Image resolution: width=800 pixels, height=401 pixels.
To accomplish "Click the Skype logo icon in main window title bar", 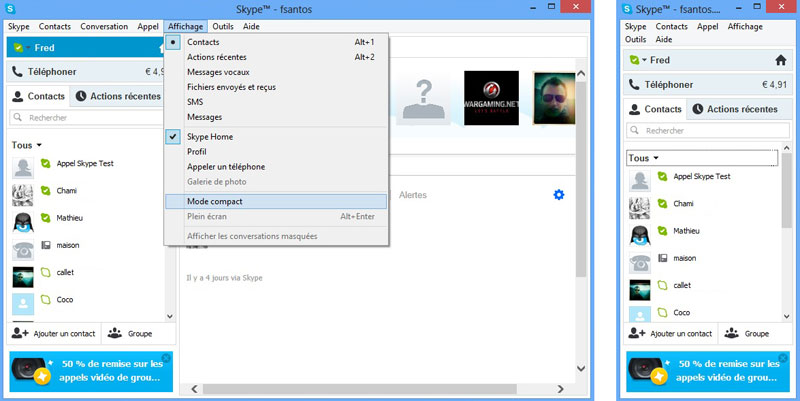I will (x=10, y=9).
